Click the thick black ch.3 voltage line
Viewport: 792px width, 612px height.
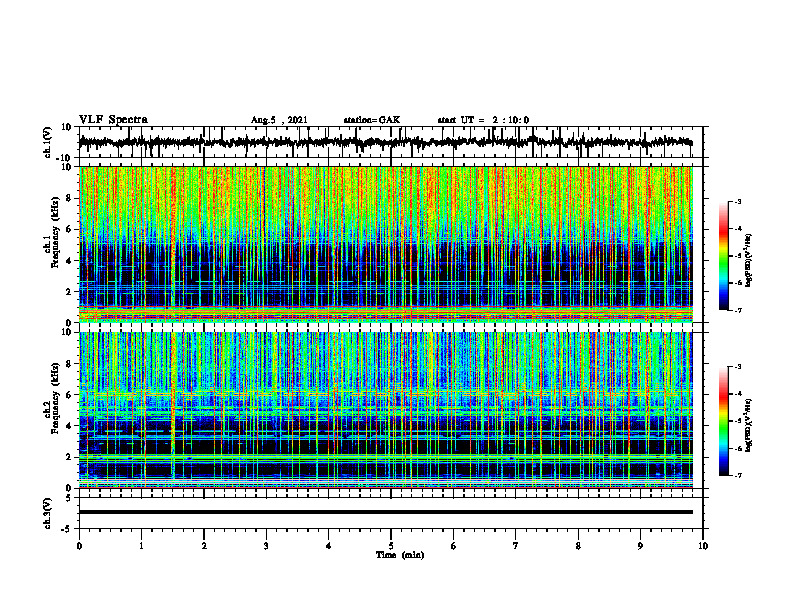click(386, 512)
